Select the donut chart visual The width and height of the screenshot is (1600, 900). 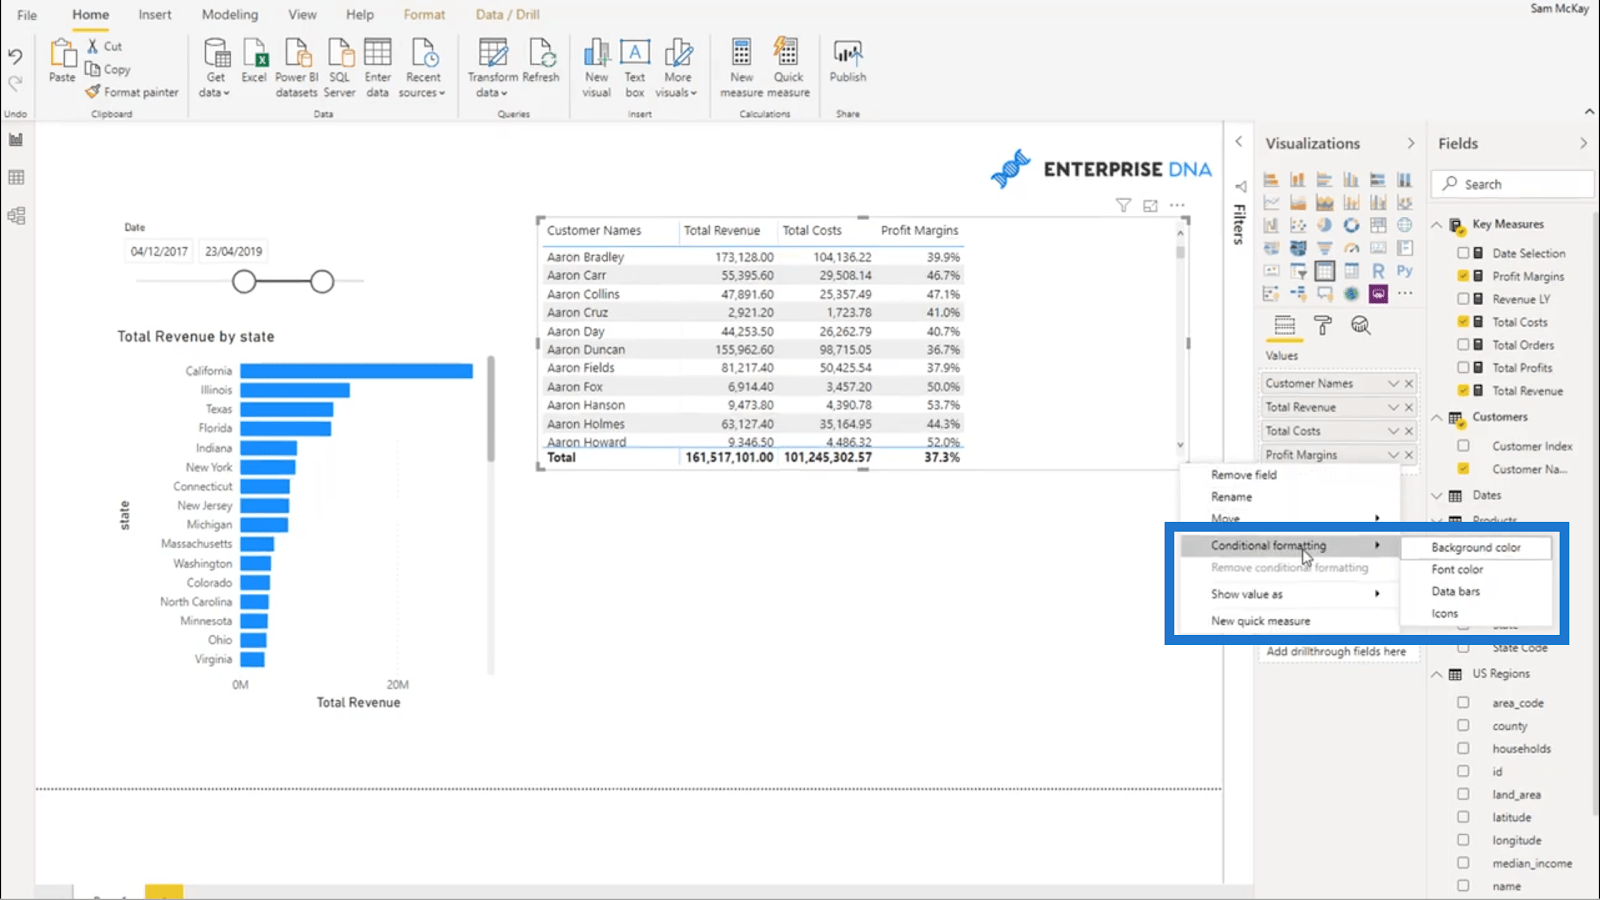1351,225
